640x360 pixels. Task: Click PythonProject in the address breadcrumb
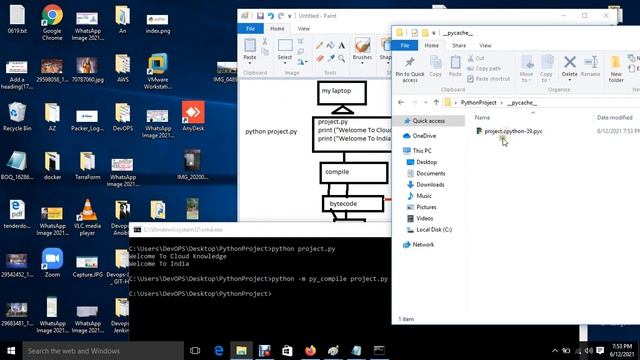[x=478, y=102]
